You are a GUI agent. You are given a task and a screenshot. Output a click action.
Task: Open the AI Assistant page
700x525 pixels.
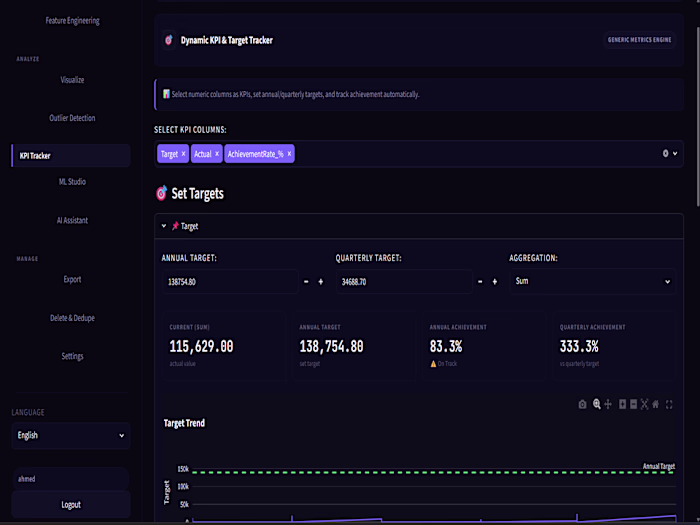(x=72, y=220)
